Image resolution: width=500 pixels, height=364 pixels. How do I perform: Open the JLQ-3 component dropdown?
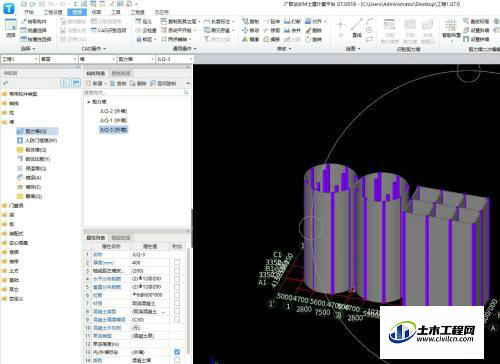tap(175, 59)
